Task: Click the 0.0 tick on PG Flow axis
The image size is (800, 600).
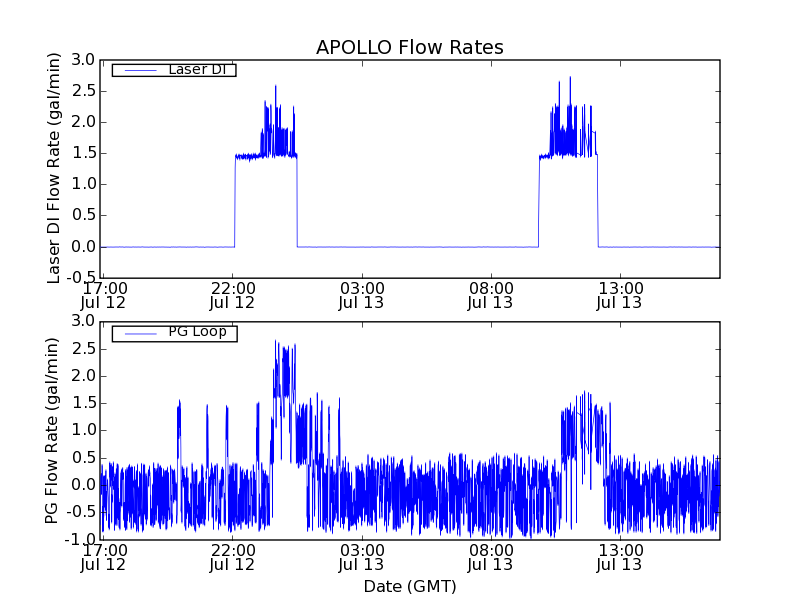Action: (x=83, y=485)
